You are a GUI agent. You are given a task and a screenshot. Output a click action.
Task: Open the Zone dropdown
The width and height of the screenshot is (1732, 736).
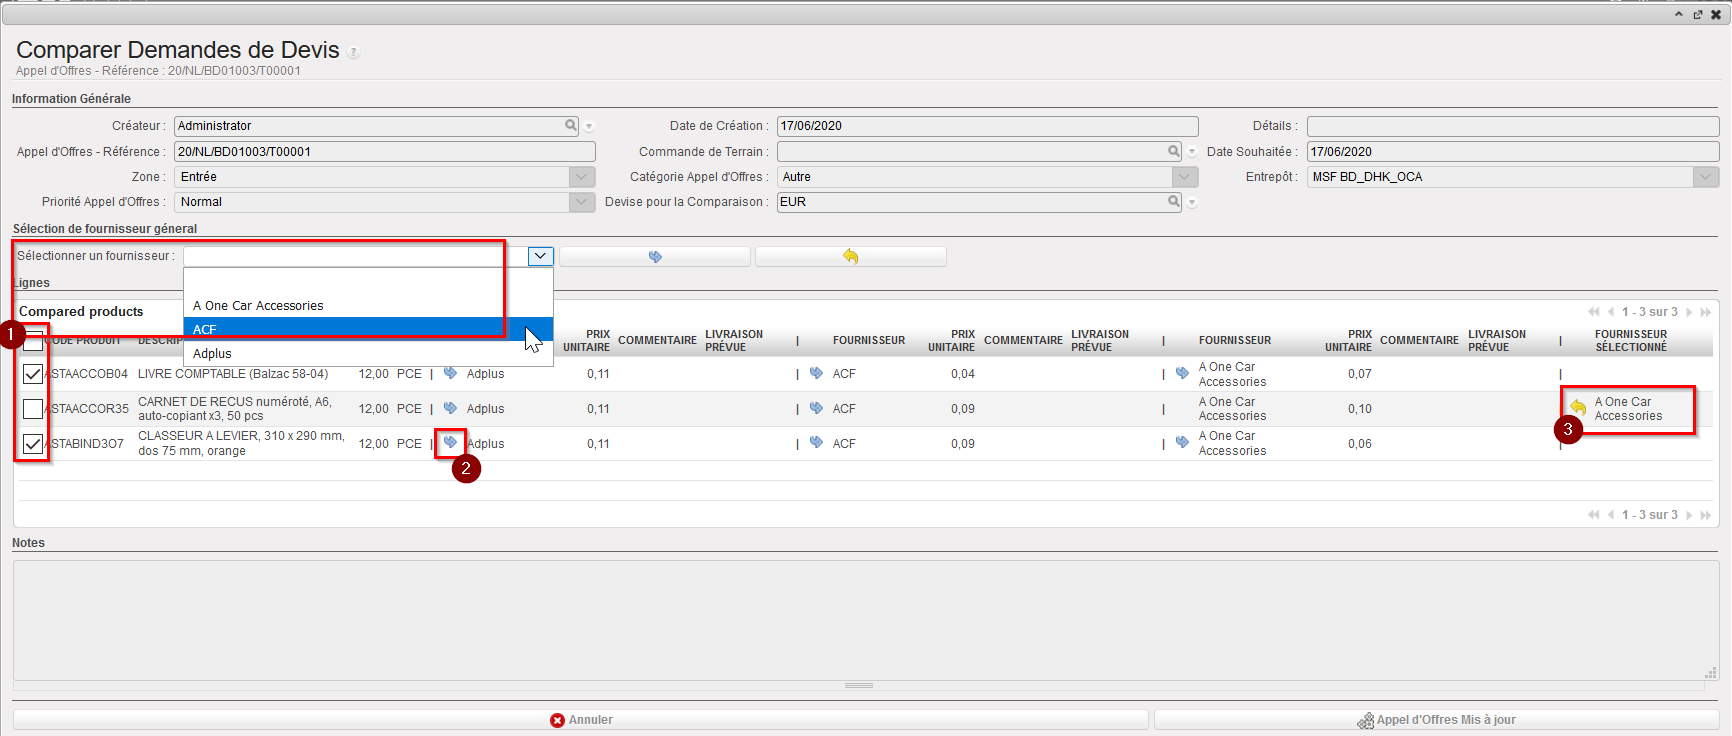582,177
